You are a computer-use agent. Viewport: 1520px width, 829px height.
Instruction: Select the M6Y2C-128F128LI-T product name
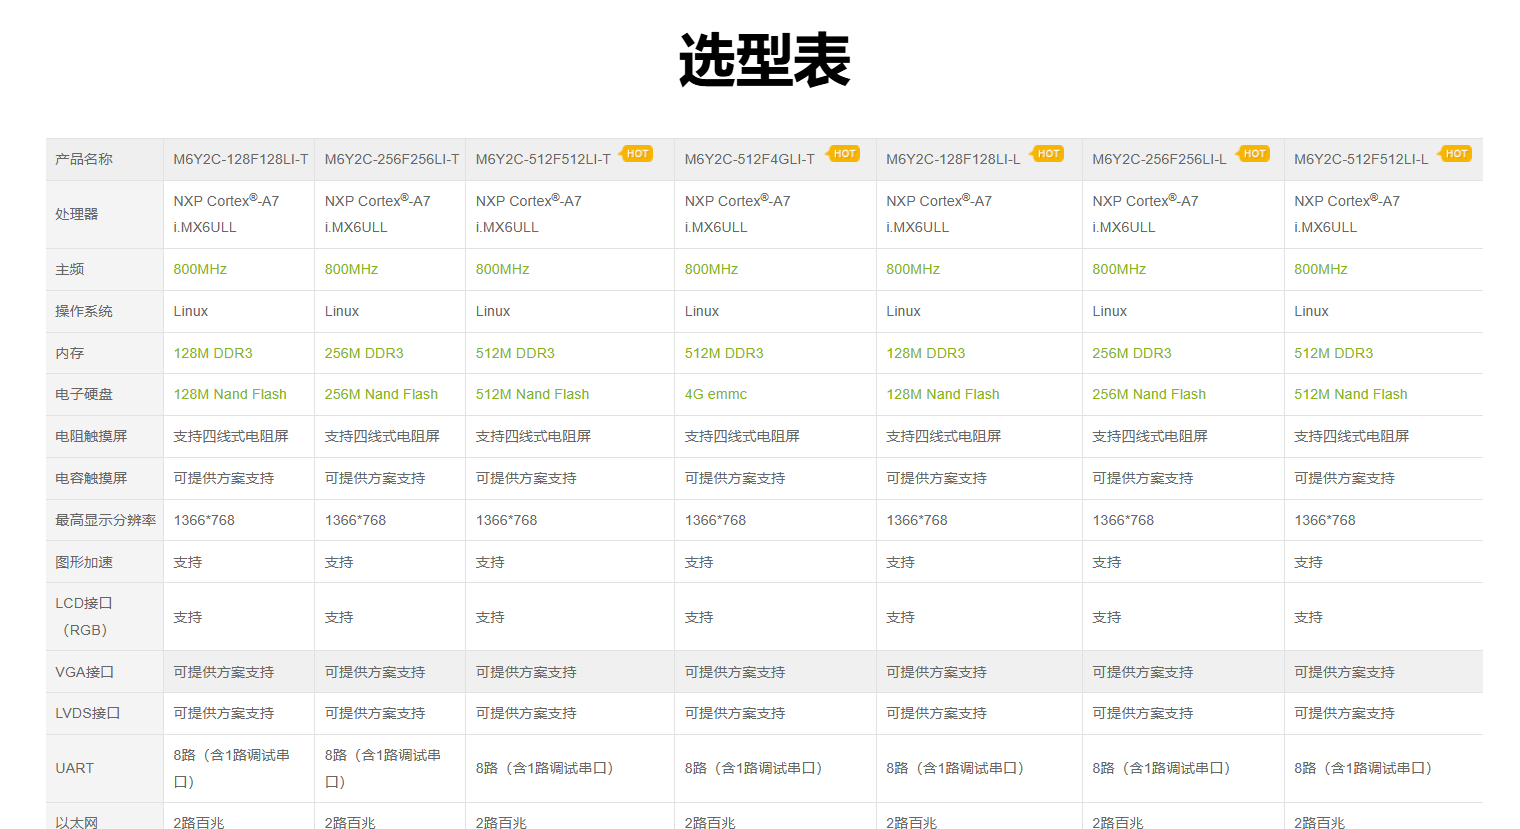point(240,159)
